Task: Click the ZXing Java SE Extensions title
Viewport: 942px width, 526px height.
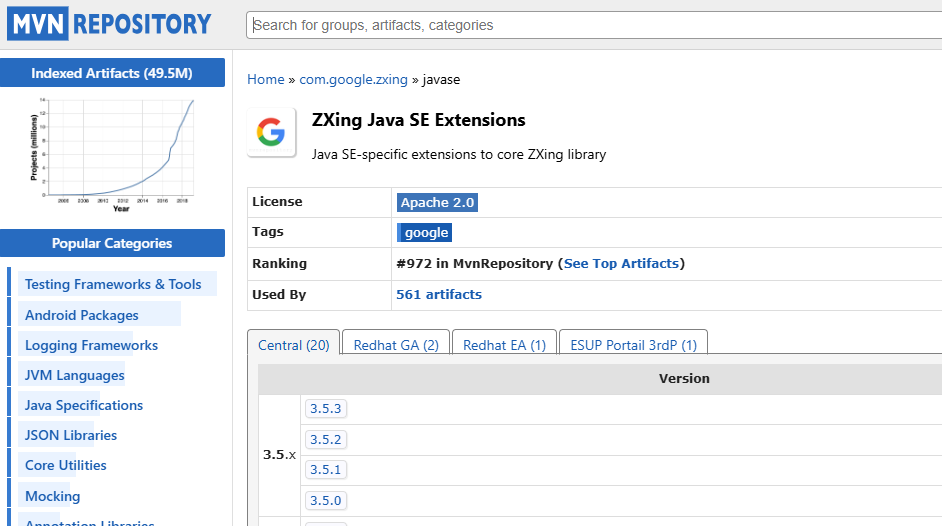Action: coord(418,120)
